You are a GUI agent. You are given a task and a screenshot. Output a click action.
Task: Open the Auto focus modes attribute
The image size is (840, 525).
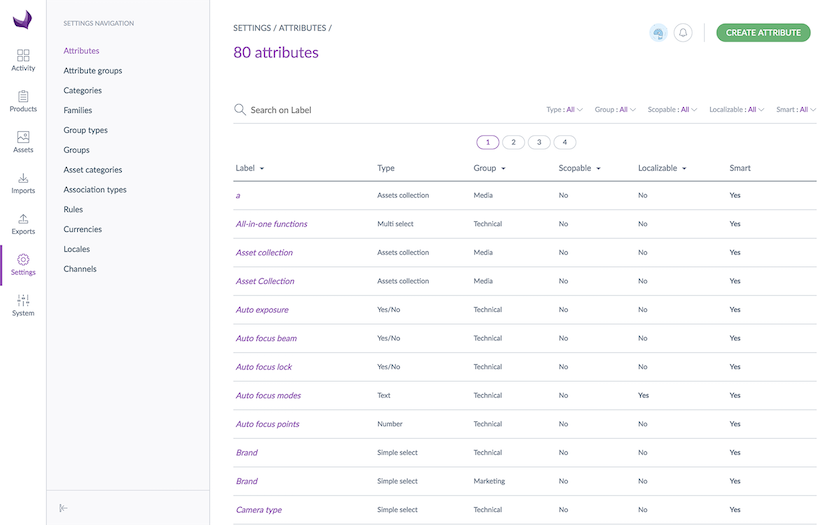[268, 396]
